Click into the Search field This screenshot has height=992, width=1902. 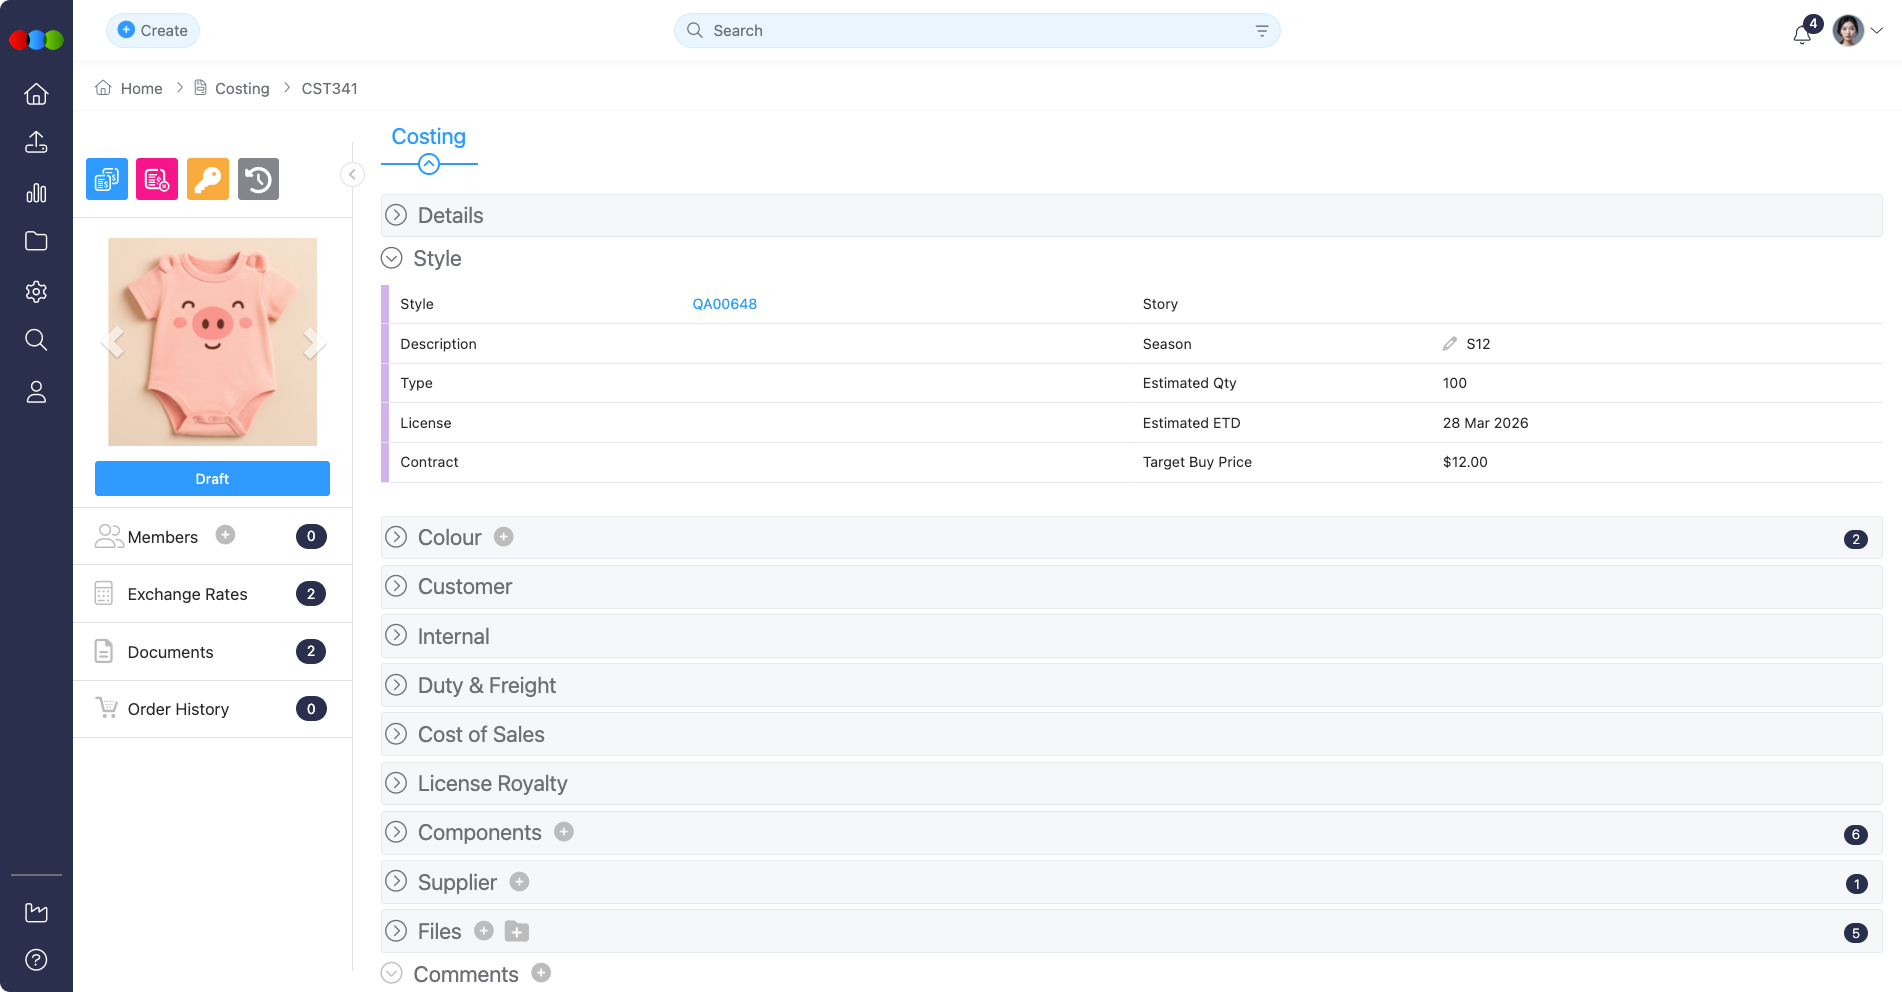point(975,31)
